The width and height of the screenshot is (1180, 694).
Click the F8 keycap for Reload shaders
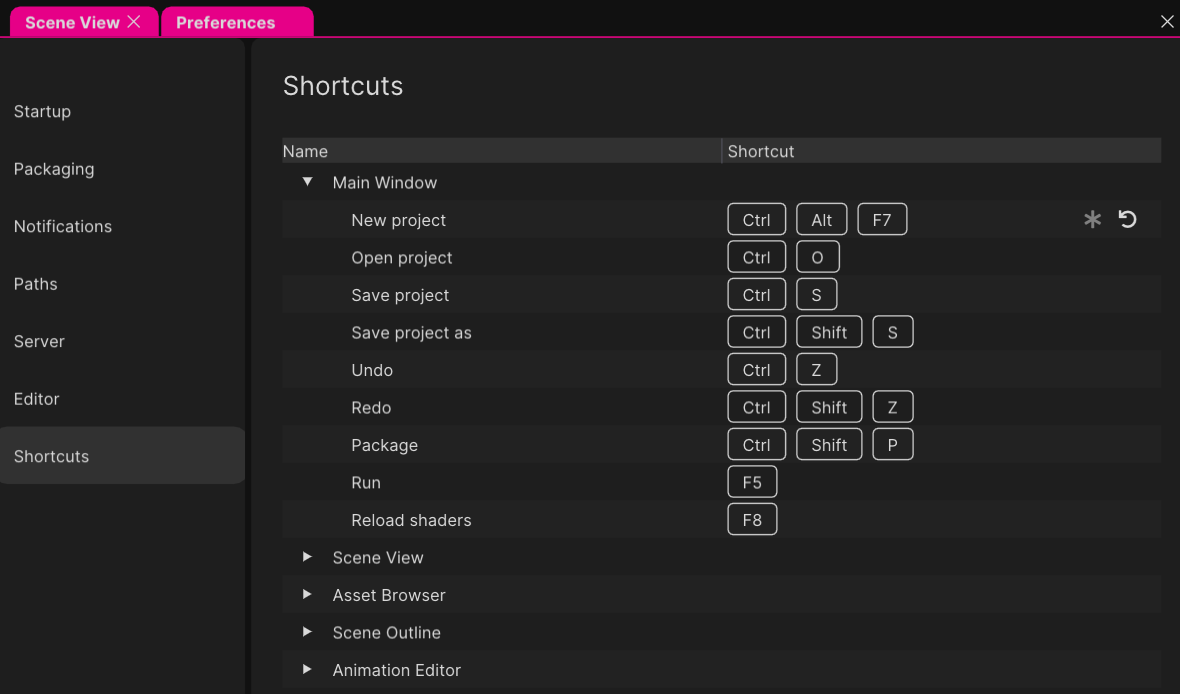pyautogui.click(x=752, y=519)
